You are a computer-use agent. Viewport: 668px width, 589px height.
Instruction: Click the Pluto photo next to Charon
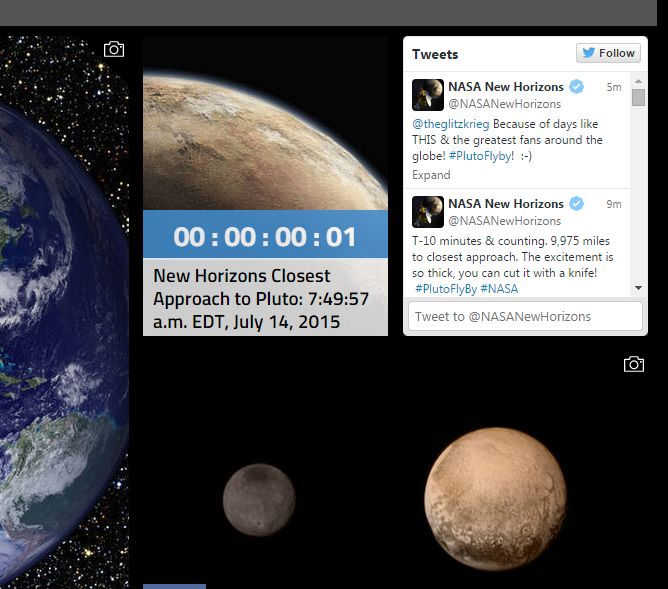click(x=495, y=499)
